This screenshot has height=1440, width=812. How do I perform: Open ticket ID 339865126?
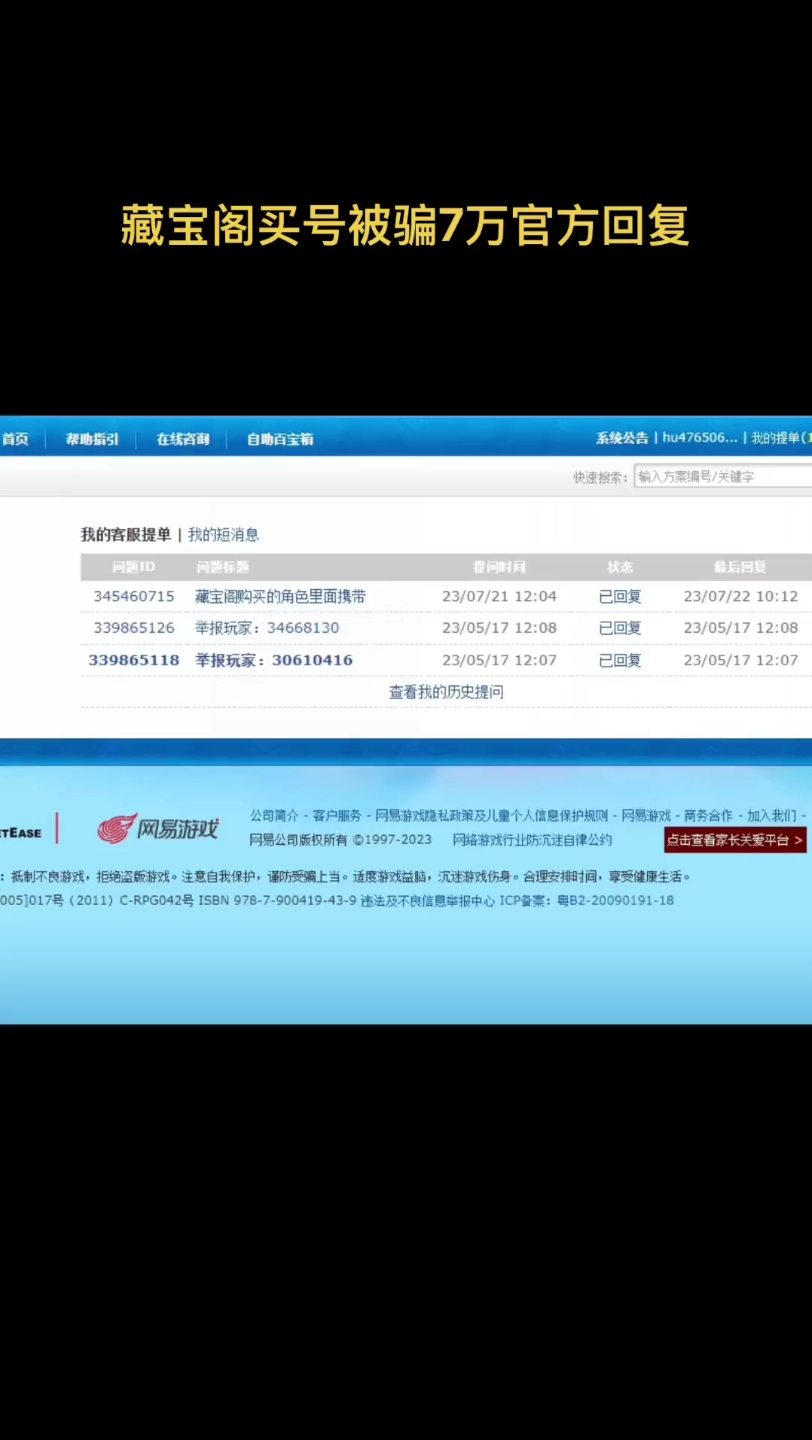point(134,628)
